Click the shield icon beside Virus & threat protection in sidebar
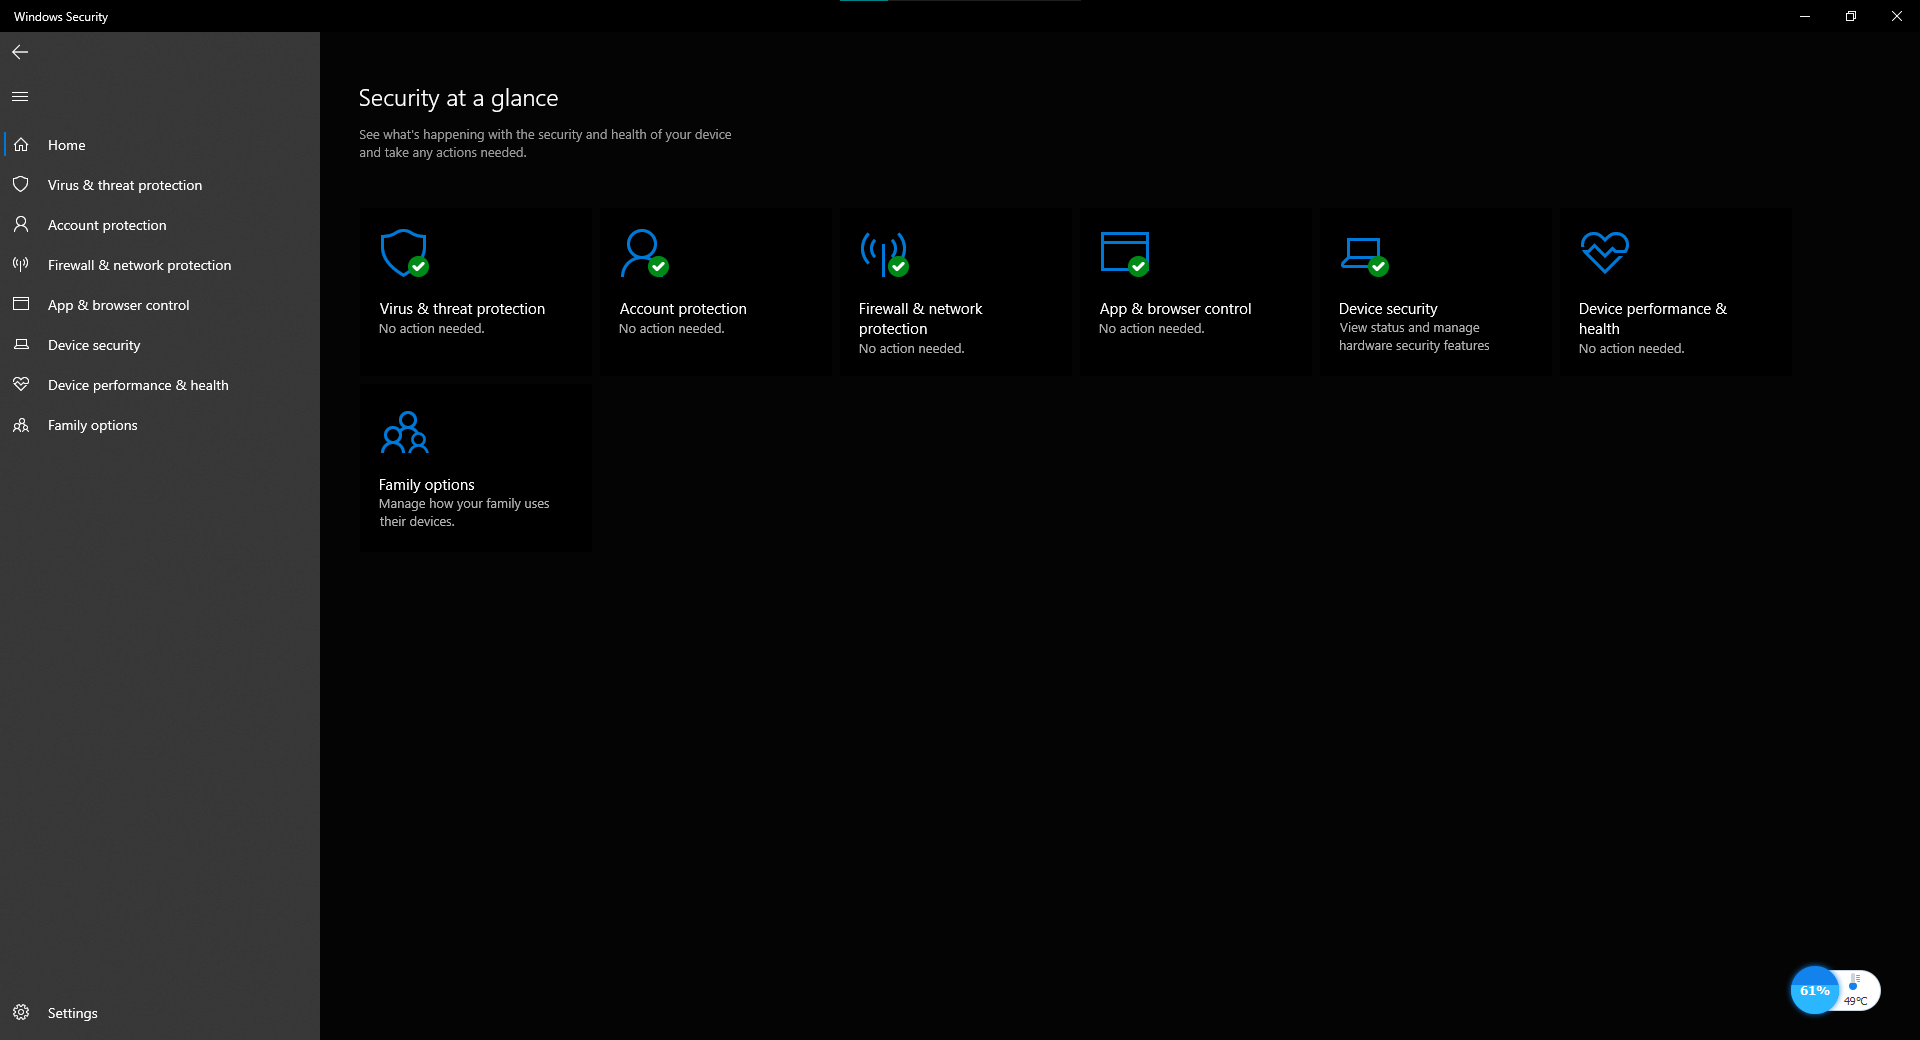 click(x=21, y=185)
